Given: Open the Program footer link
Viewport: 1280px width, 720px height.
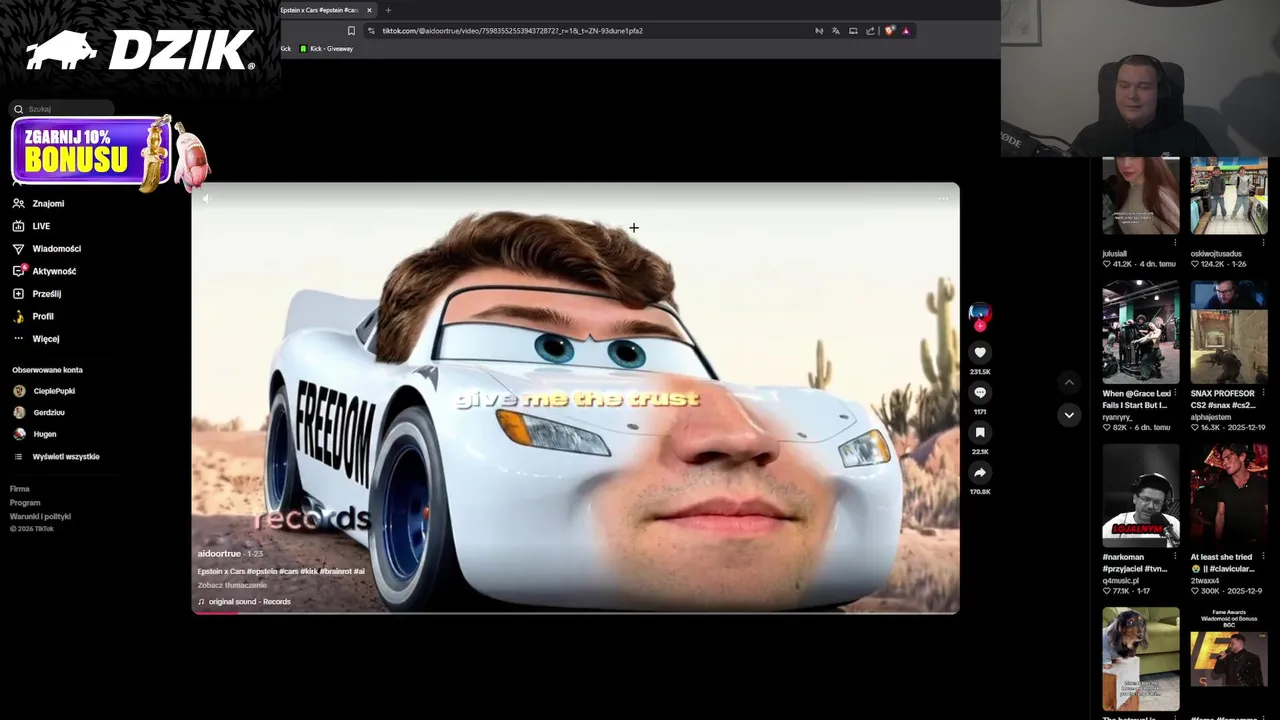Looking at the screenshot, I should coord(25,503).
